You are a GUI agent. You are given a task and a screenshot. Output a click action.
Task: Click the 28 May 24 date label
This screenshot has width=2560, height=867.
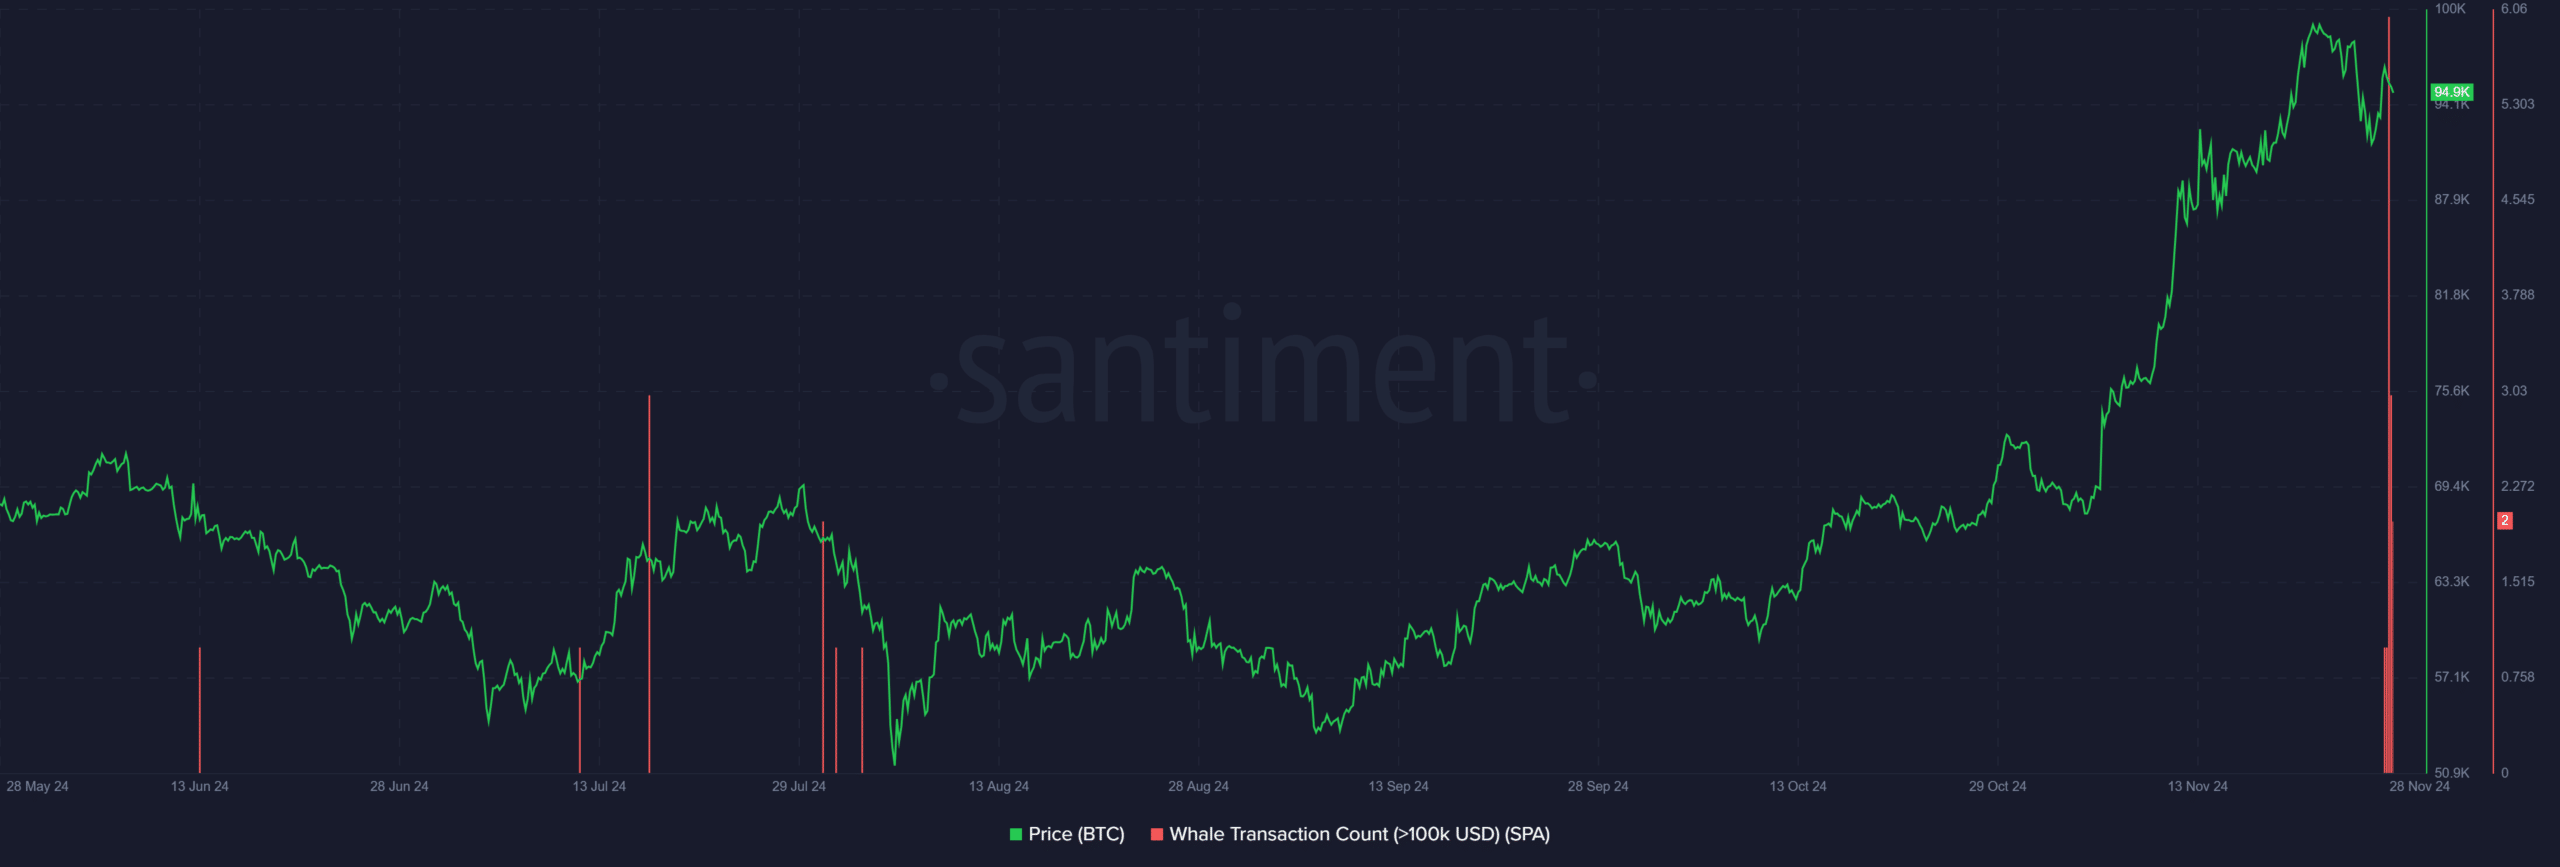coord(37,786)
